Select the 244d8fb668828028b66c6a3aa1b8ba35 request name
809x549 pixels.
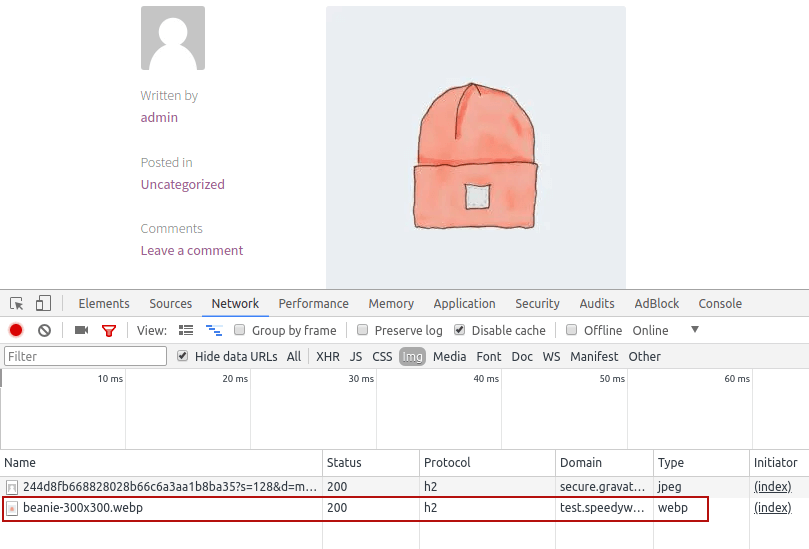coord(170,487)
